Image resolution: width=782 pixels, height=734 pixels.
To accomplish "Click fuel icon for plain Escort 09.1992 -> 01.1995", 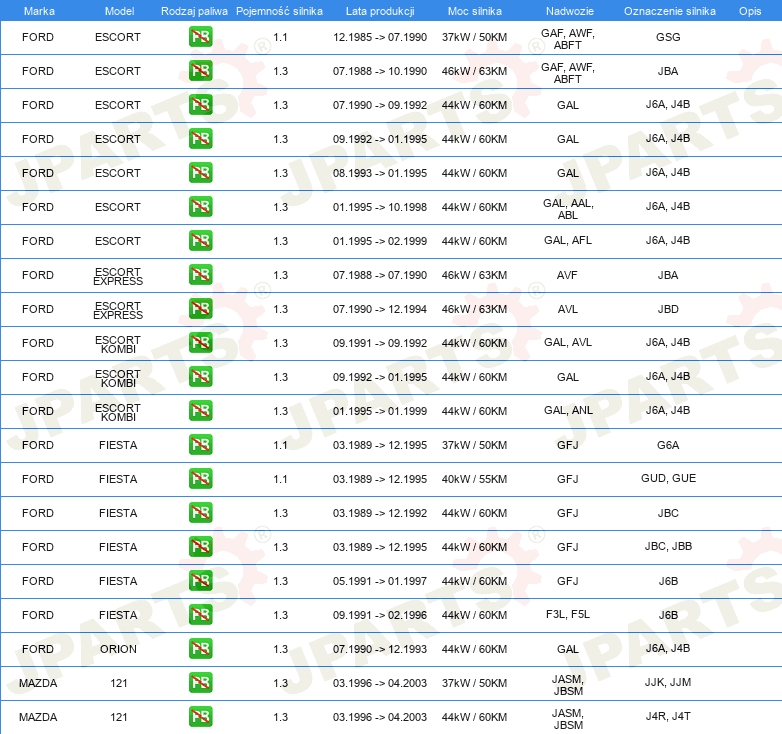I will [x=200, y=139].
